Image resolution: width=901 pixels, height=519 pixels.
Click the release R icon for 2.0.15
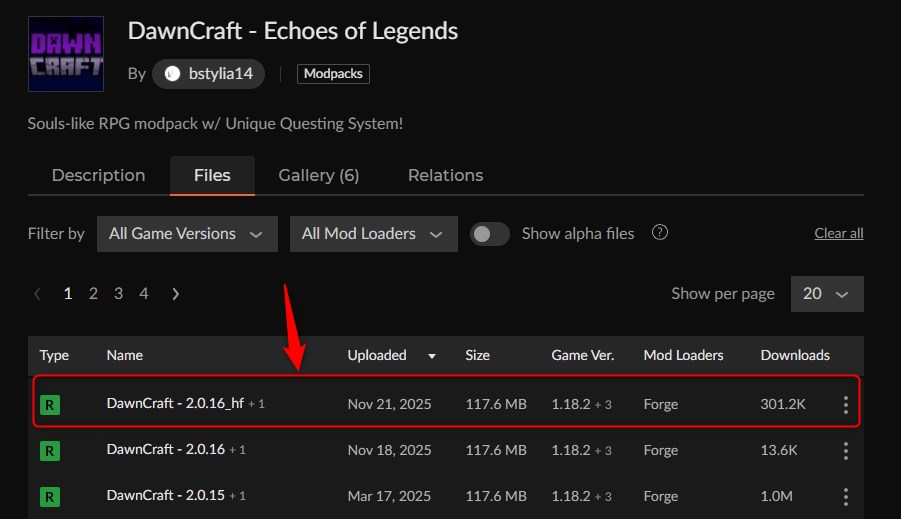(50, 497)
